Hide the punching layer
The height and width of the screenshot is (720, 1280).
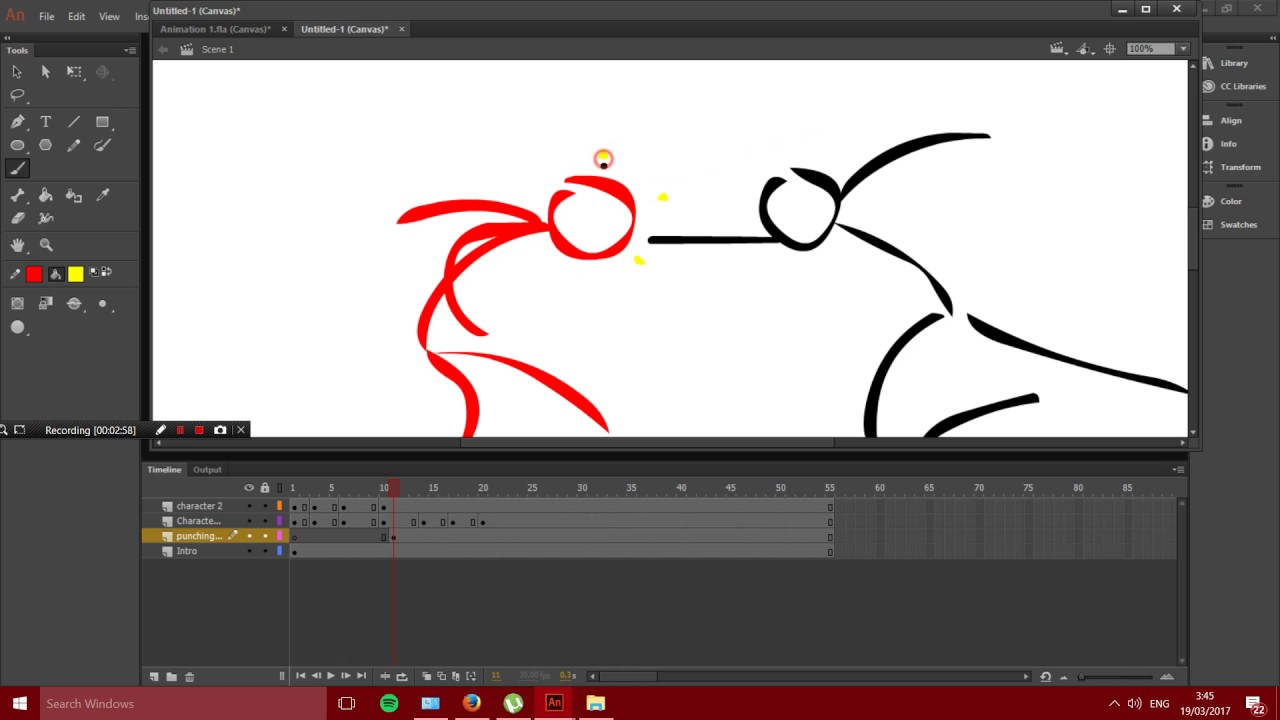(x=249, y=536)
